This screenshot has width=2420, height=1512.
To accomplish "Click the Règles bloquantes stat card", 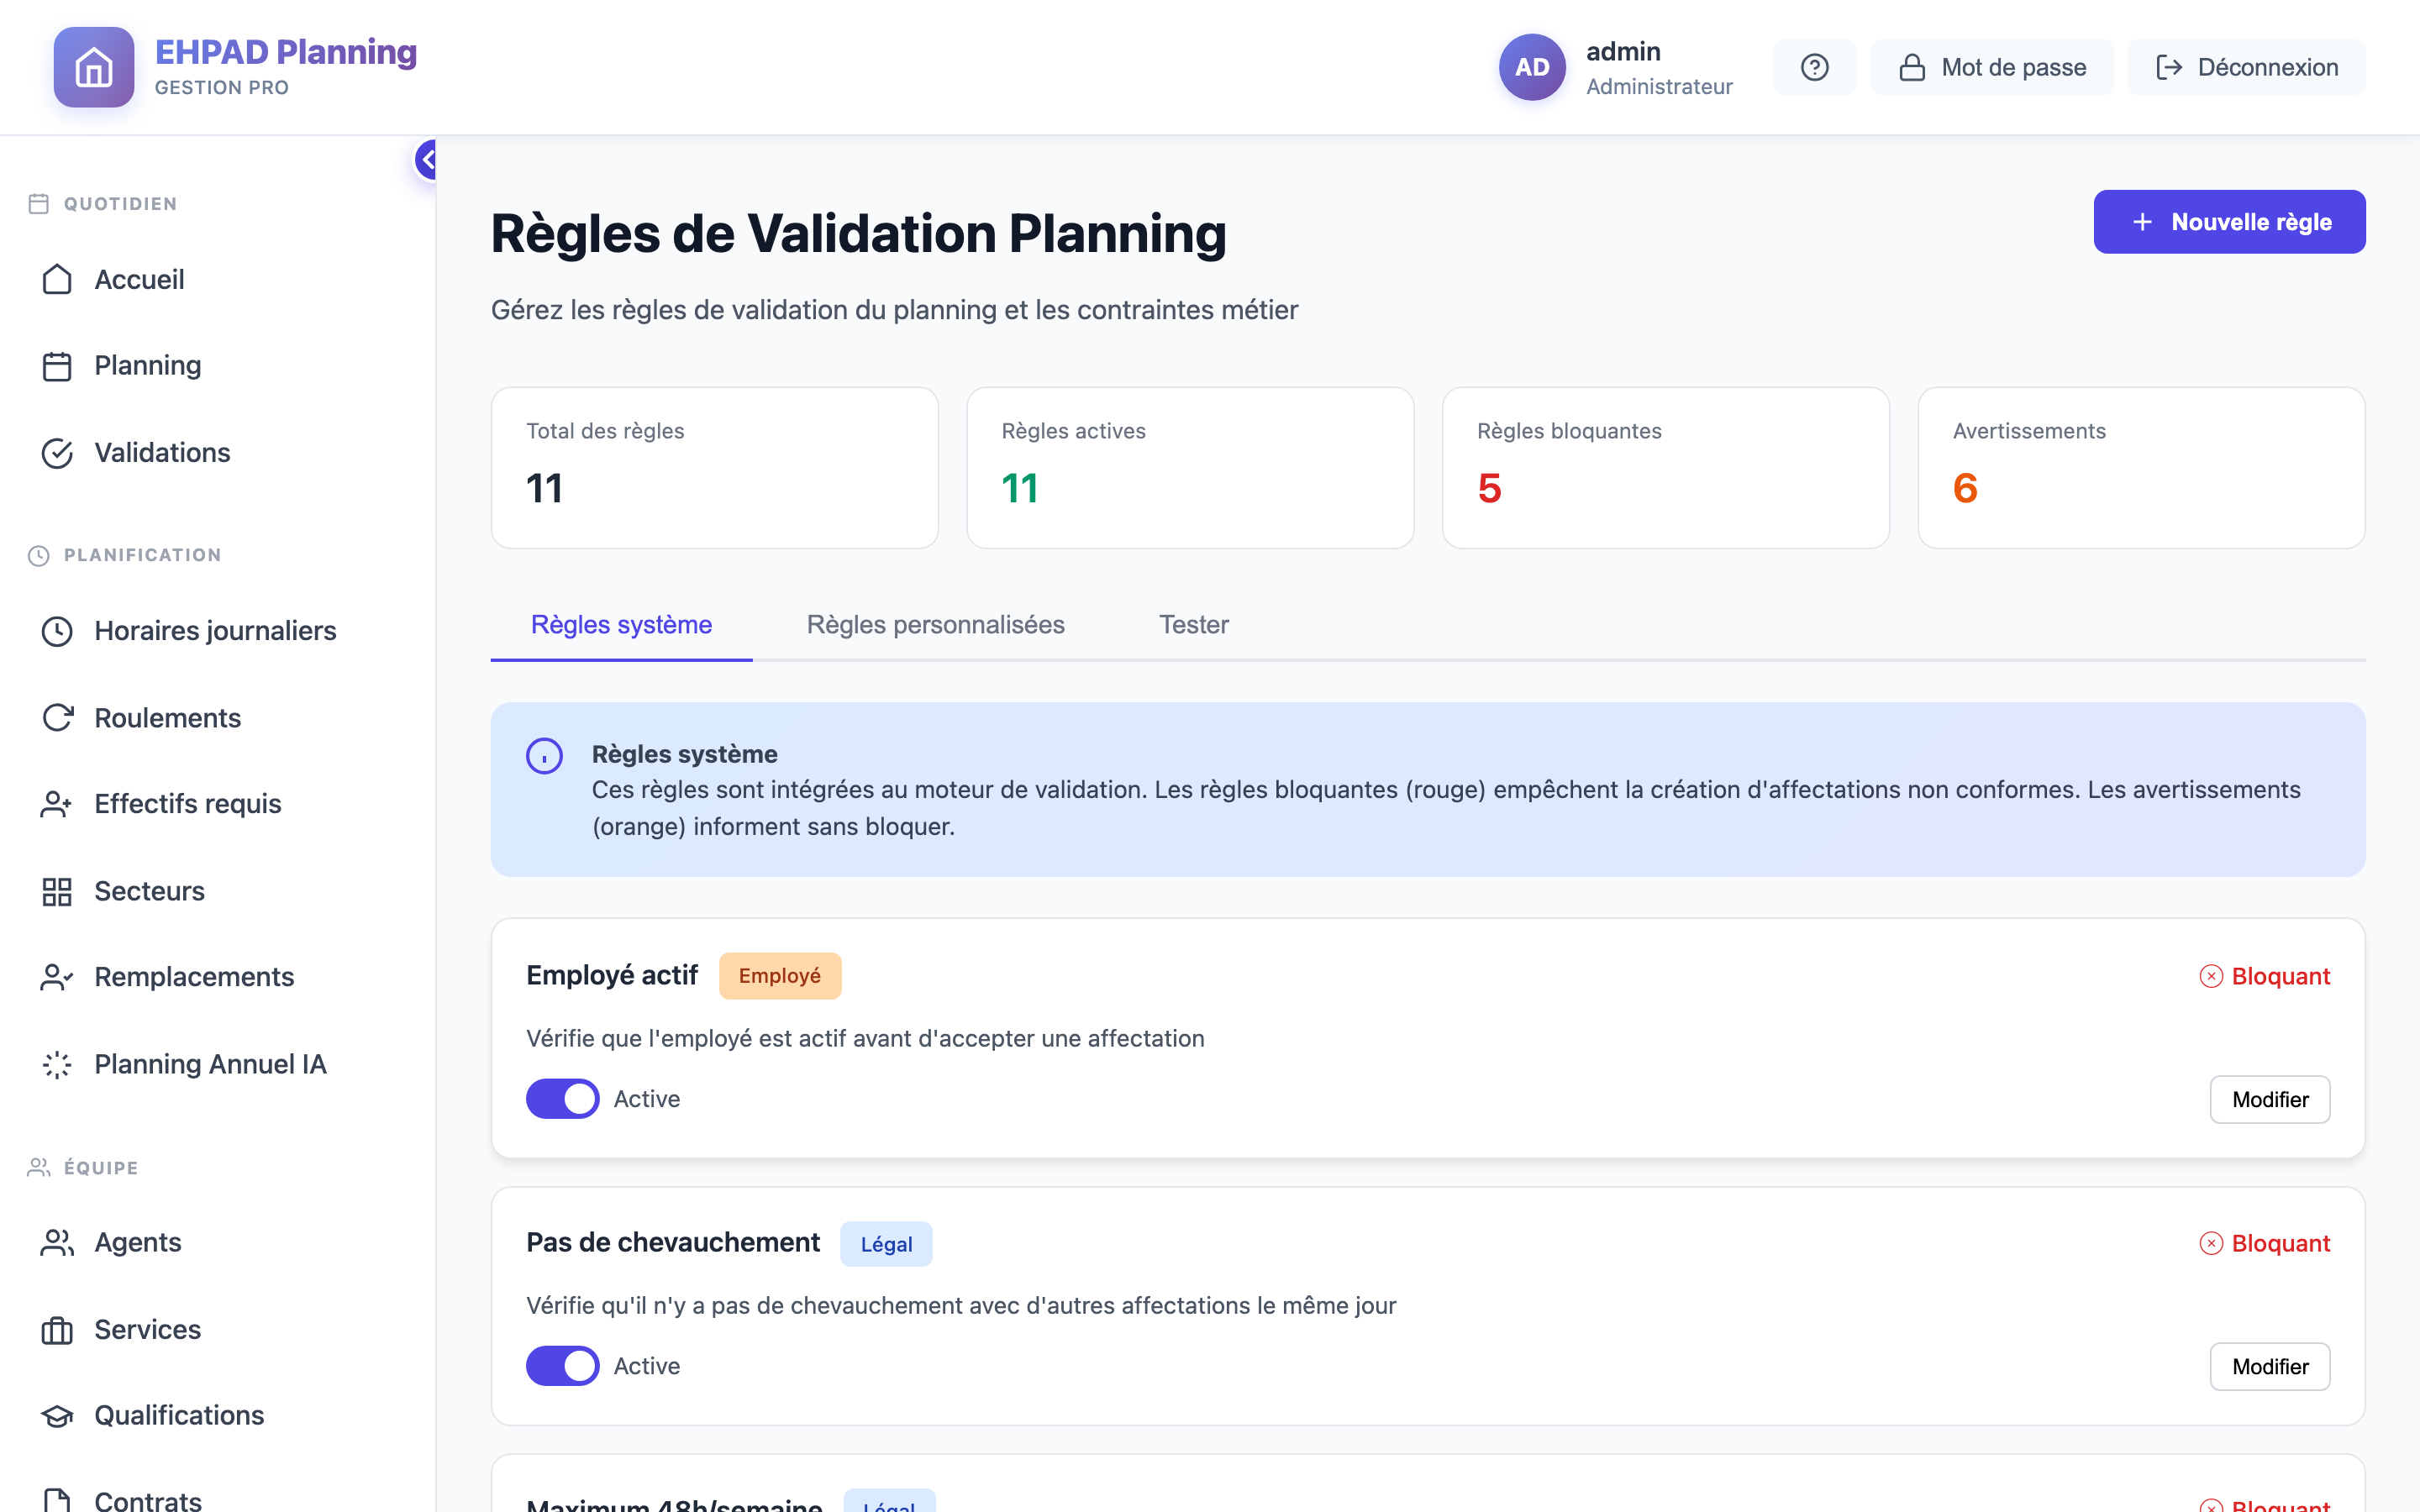I will click(x=1666, y=468).
